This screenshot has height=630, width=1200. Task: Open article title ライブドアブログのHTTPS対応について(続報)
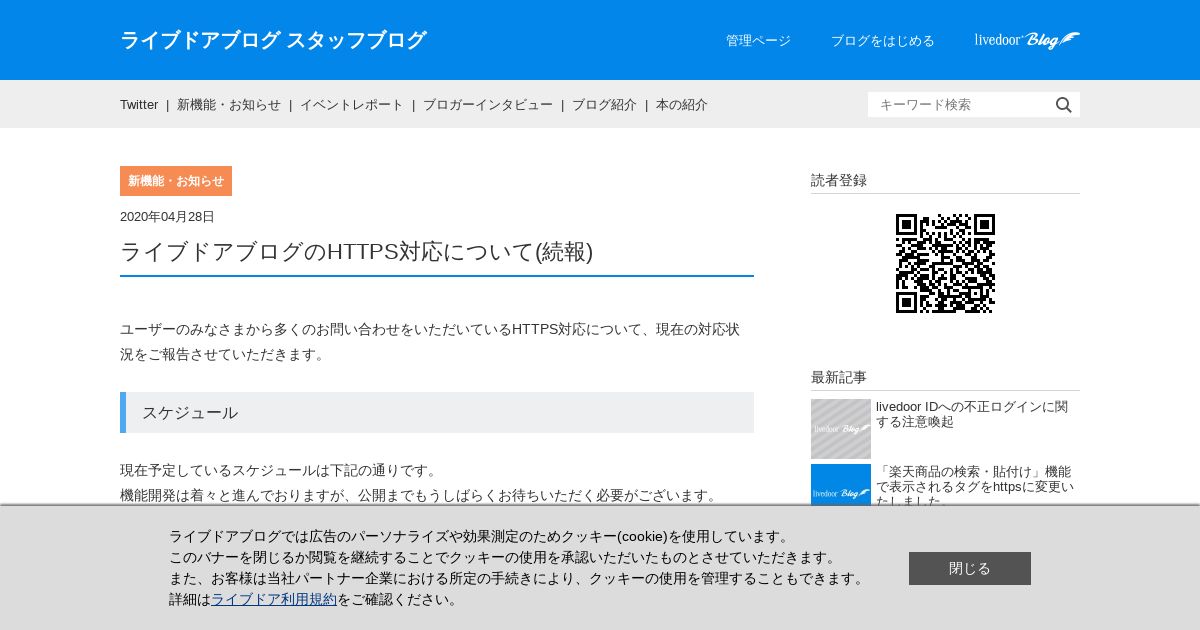[x=357, y=252]
